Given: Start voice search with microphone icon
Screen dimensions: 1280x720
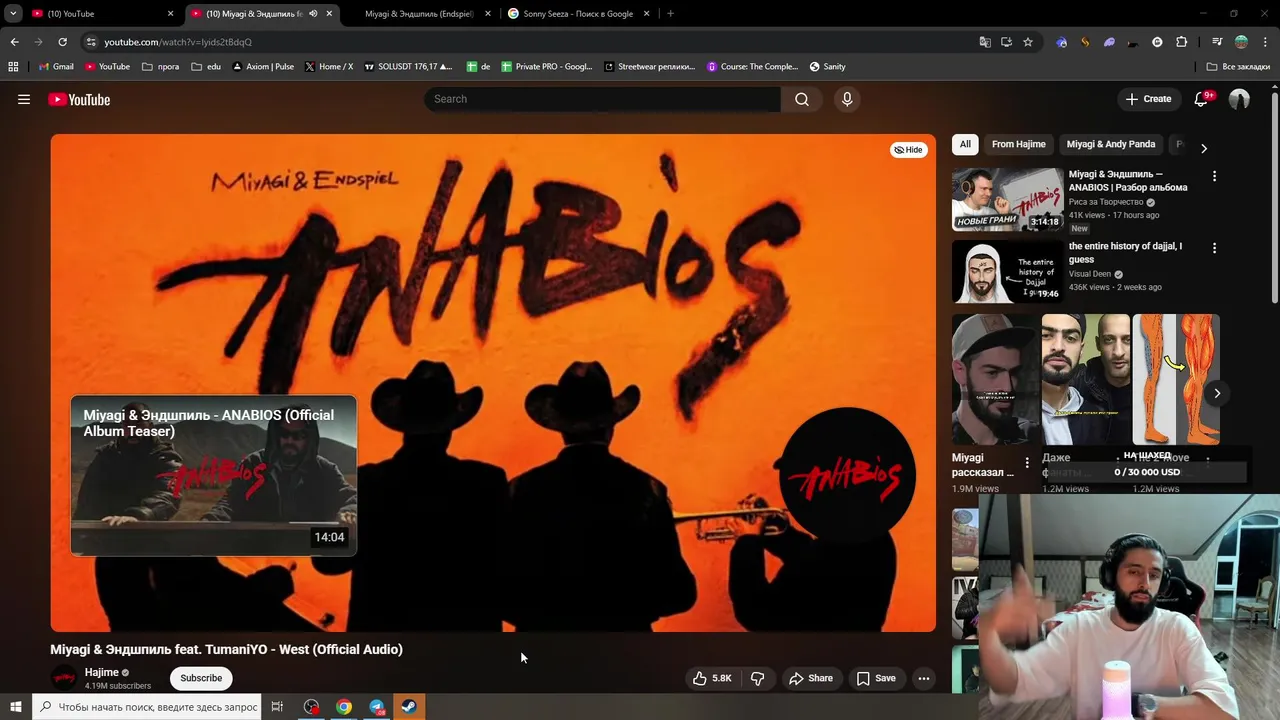Looking at the screenshot, I should 847,99.
